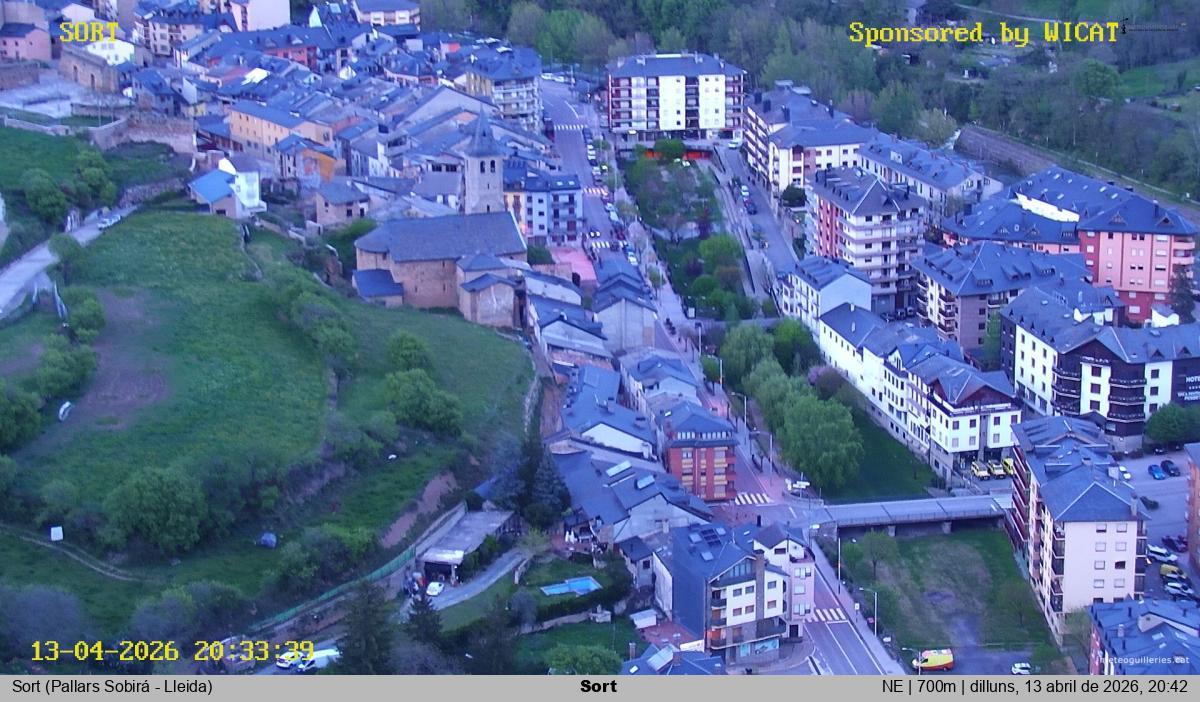Click the meteoguilleries.cat watermark

(1143, 660)
